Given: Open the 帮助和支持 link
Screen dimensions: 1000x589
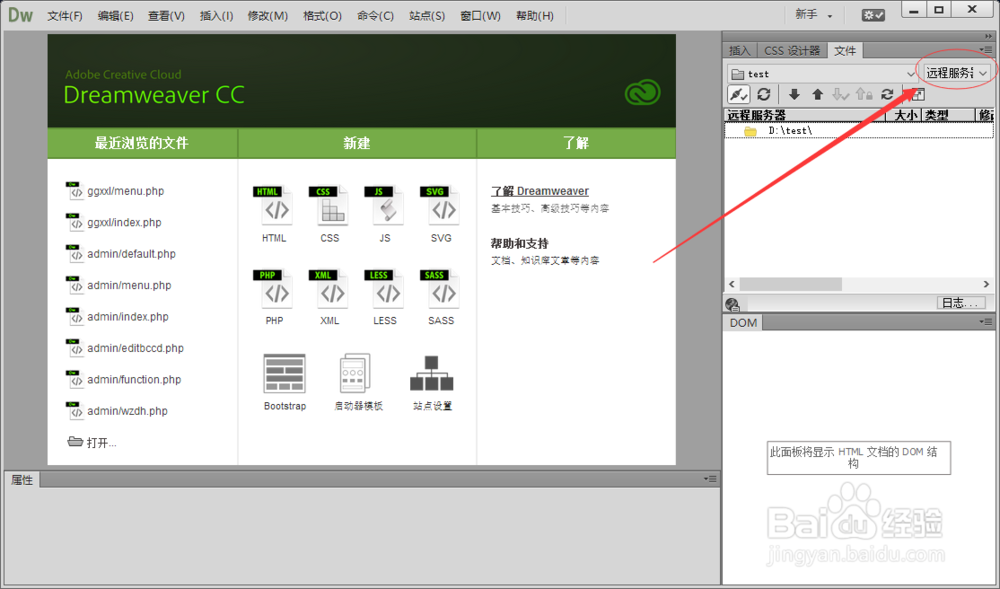Looking at the screenshot, I should pos(519,244).
